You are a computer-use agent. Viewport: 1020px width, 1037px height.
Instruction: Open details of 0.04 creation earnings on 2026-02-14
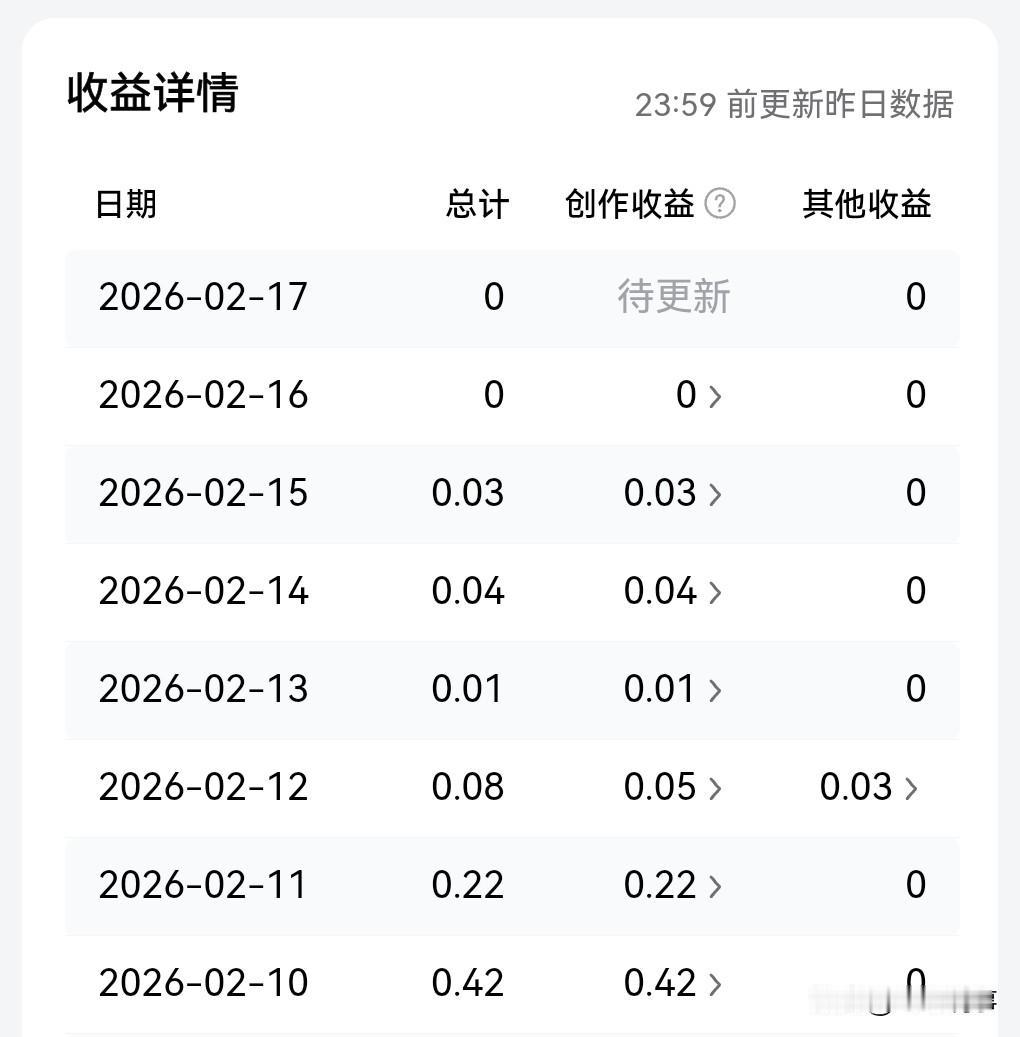670,590
